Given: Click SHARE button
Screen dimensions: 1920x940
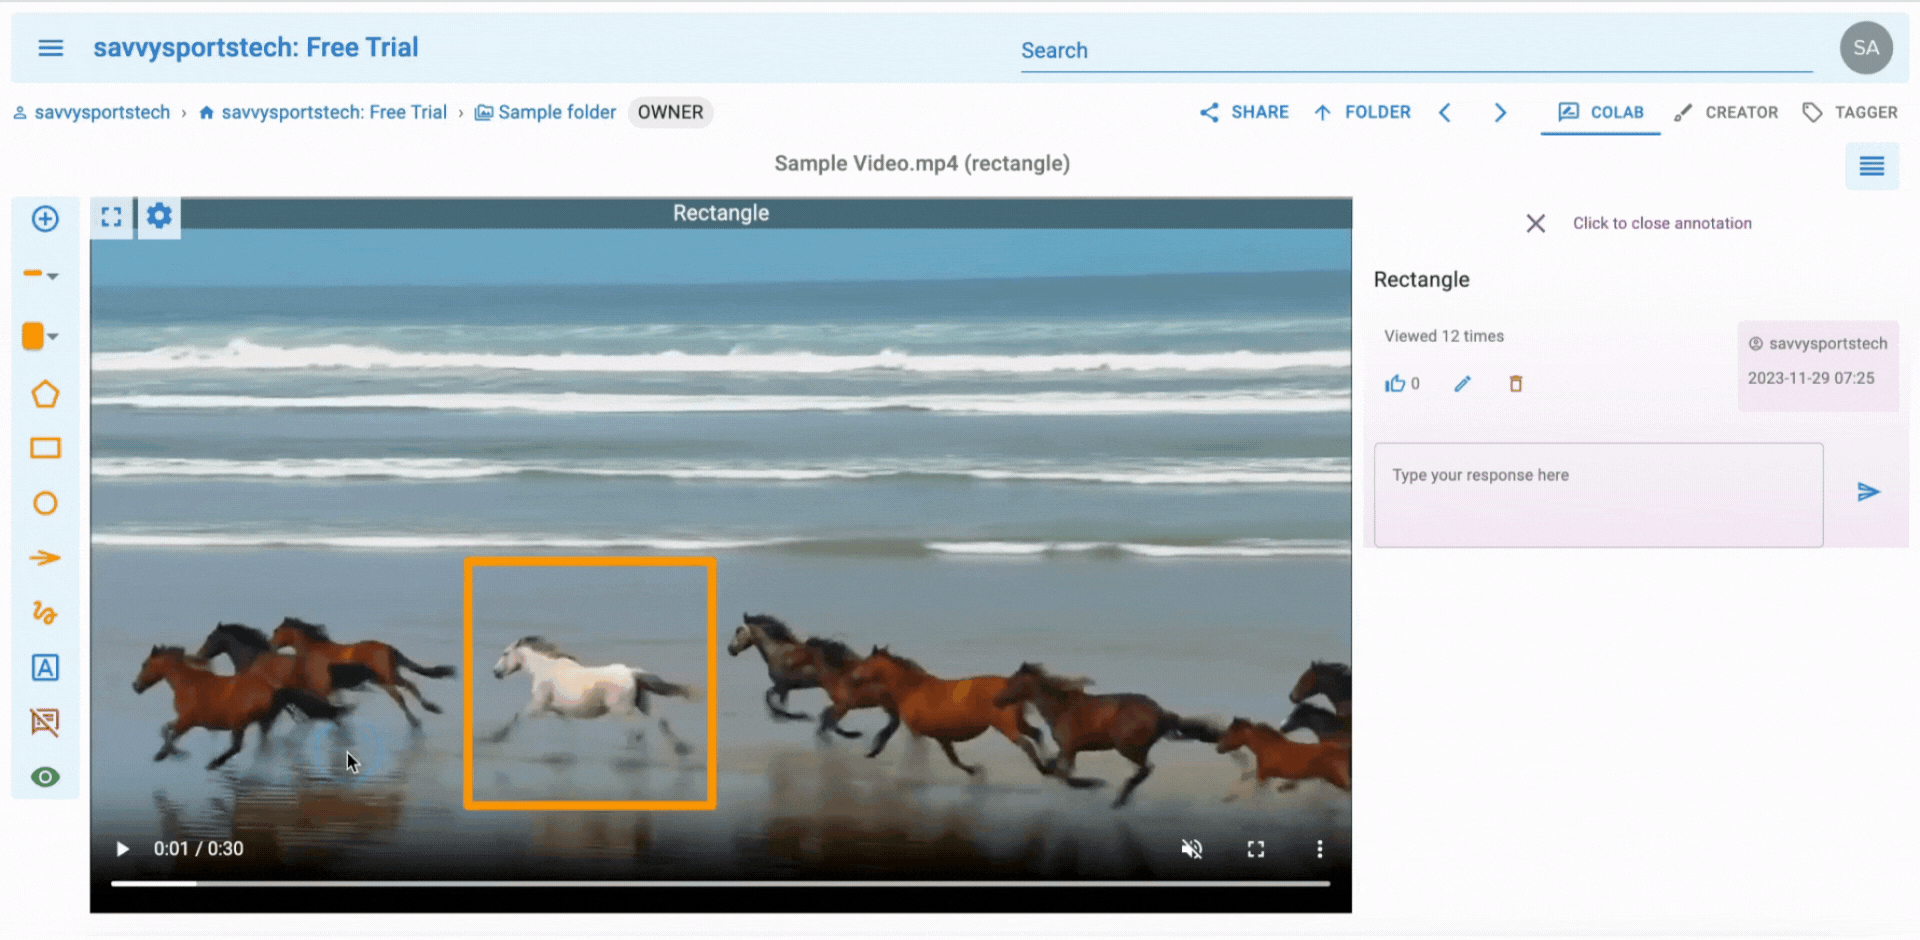Looking at the screenshot, I should pyautogui.click(x=1244, y=112).
